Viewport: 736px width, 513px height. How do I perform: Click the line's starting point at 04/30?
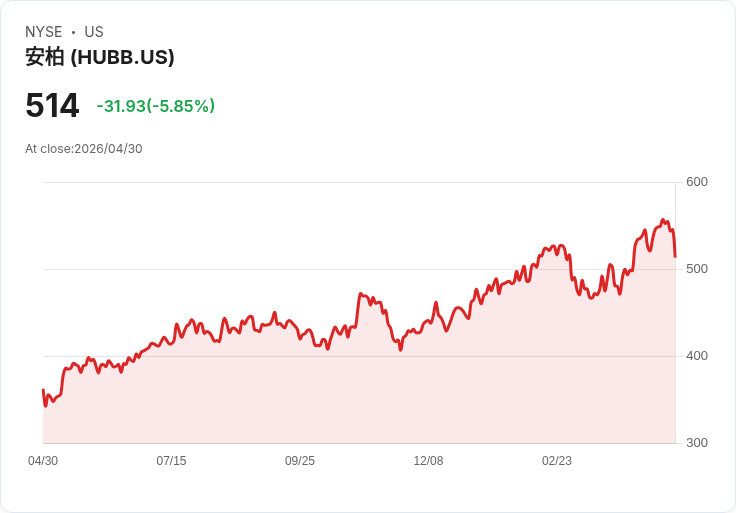(x=43, y=390)
